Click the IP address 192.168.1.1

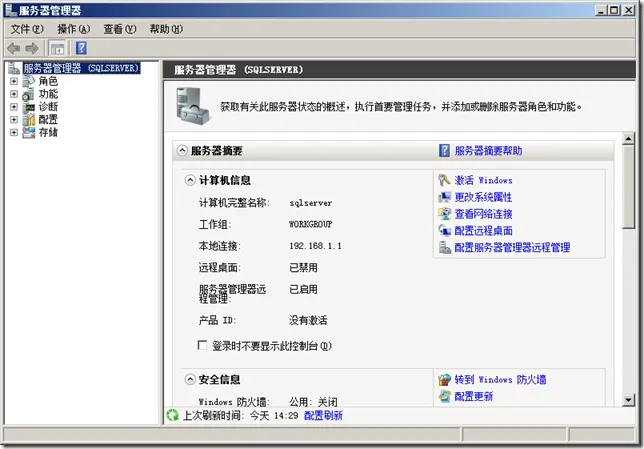315,246
